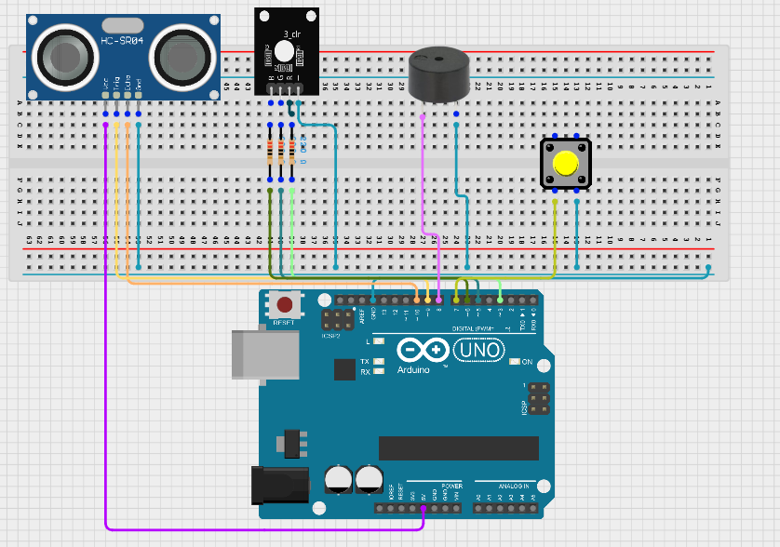This screenshot has width=780, height=547.
Task: Select the olive wire from the pushbutton's left leg
Action: click(x=555, y=239)
